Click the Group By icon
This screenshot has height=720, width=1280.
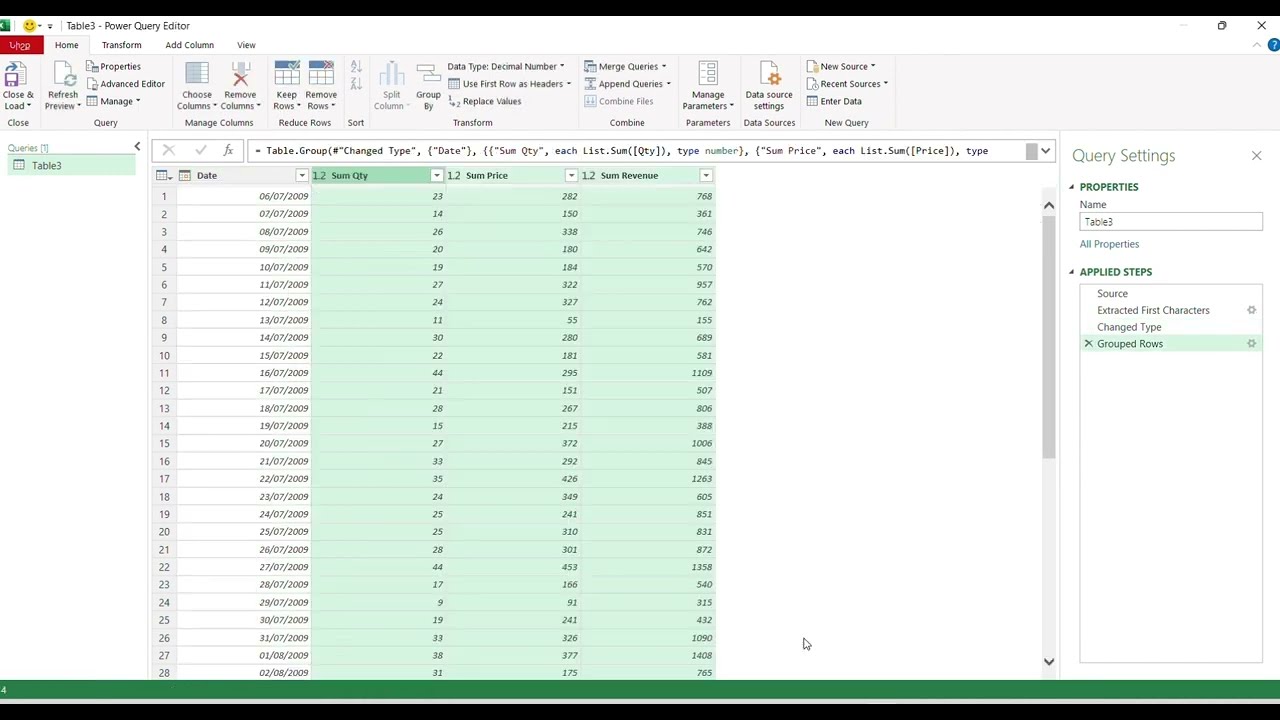pyautogui.click(x=428, y=74)
